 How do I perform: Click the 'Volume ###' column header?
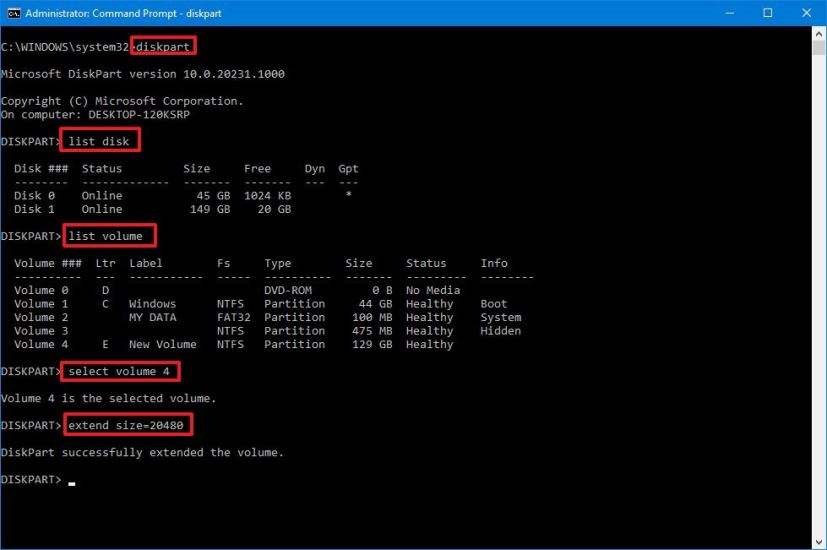(48, 263)
